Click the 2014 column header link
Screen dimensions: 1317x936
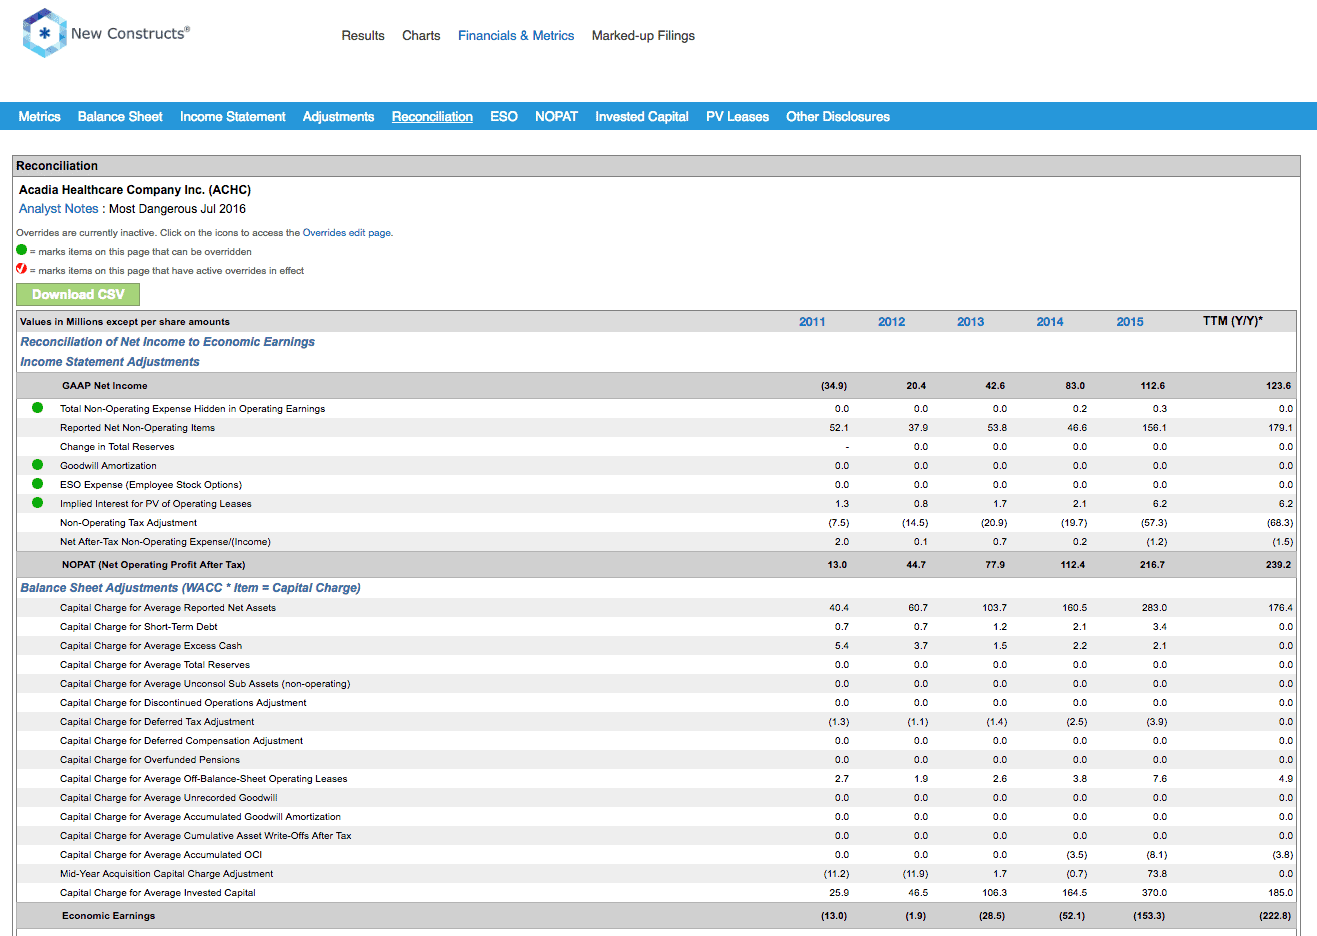[1050, 321]
